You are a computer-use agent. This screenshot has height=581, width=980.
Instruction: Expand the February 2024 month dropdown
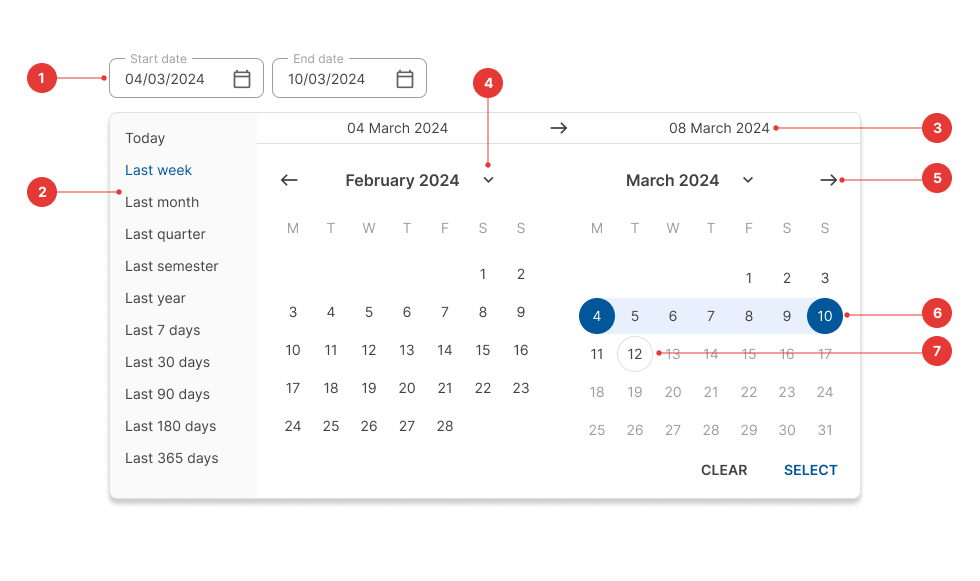click(488, 180)
